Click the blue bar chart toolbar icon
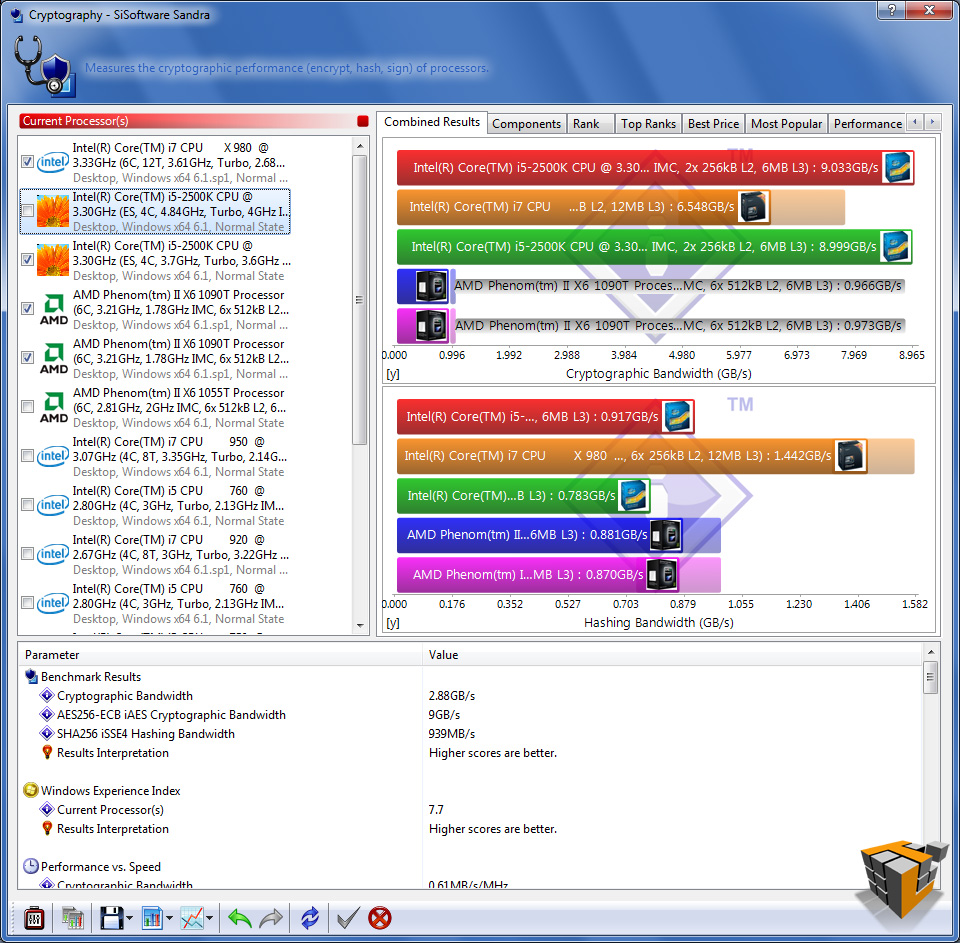Screen dimensions: 960x943 click(x=152, y=918)
